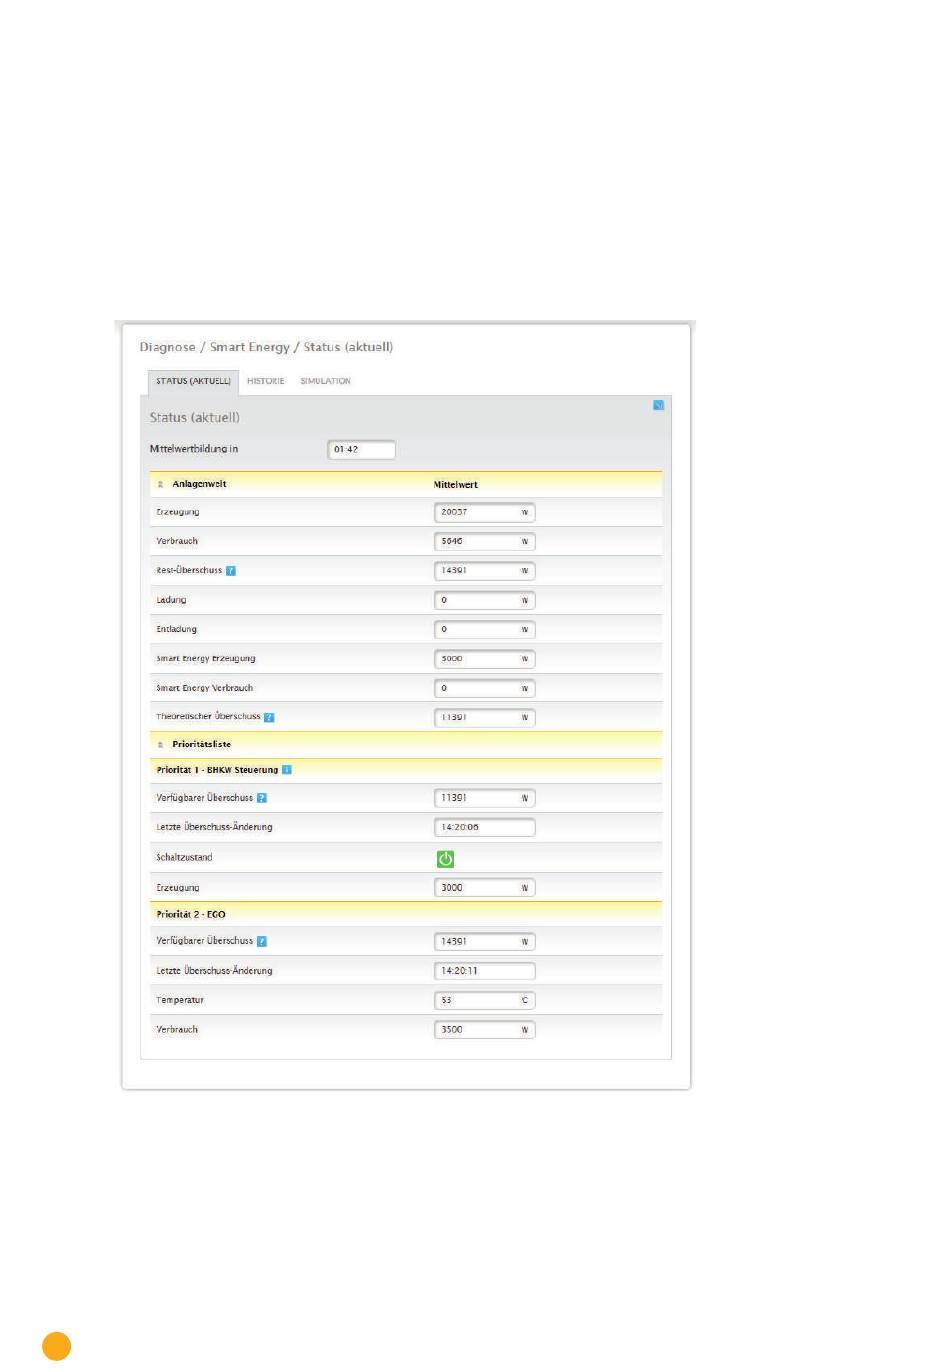Click the Smart Energy Verbrauch value field
950x1369 pixels.
[x=485, y=688]
